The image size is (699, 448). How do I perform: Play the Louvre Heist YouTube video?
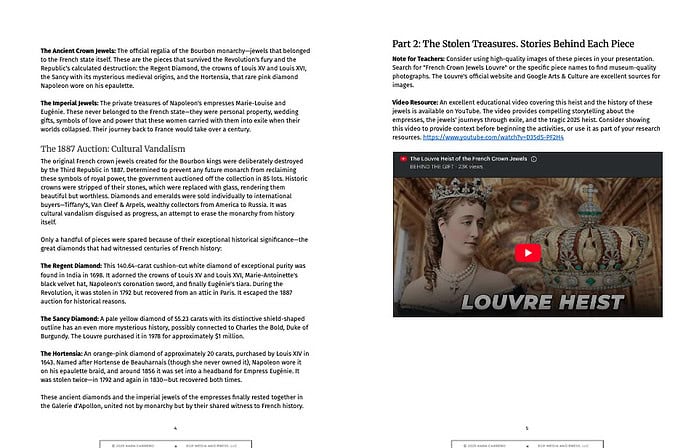528,253
